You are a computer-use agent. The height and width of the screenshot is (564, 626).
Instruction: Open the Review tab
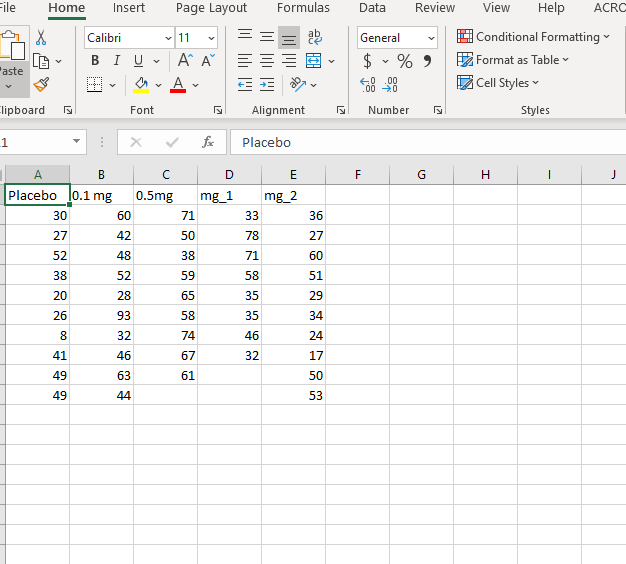click(x=435, y=8)
